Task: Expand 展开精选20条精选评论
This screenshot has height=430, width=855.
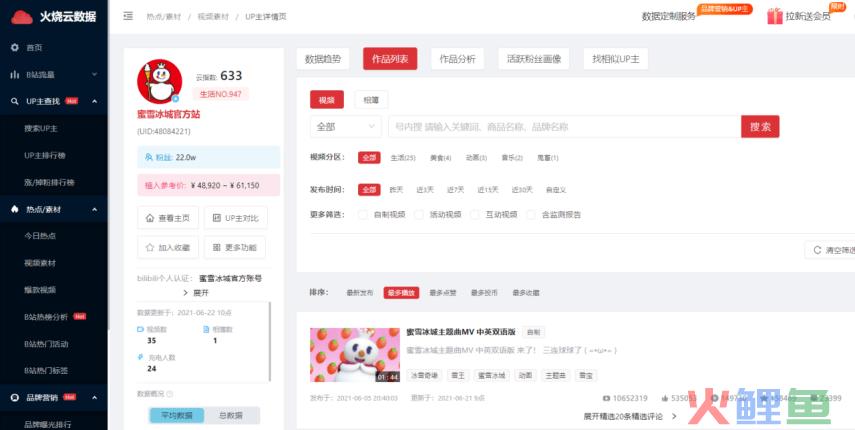Action: [x=630, y=417]
